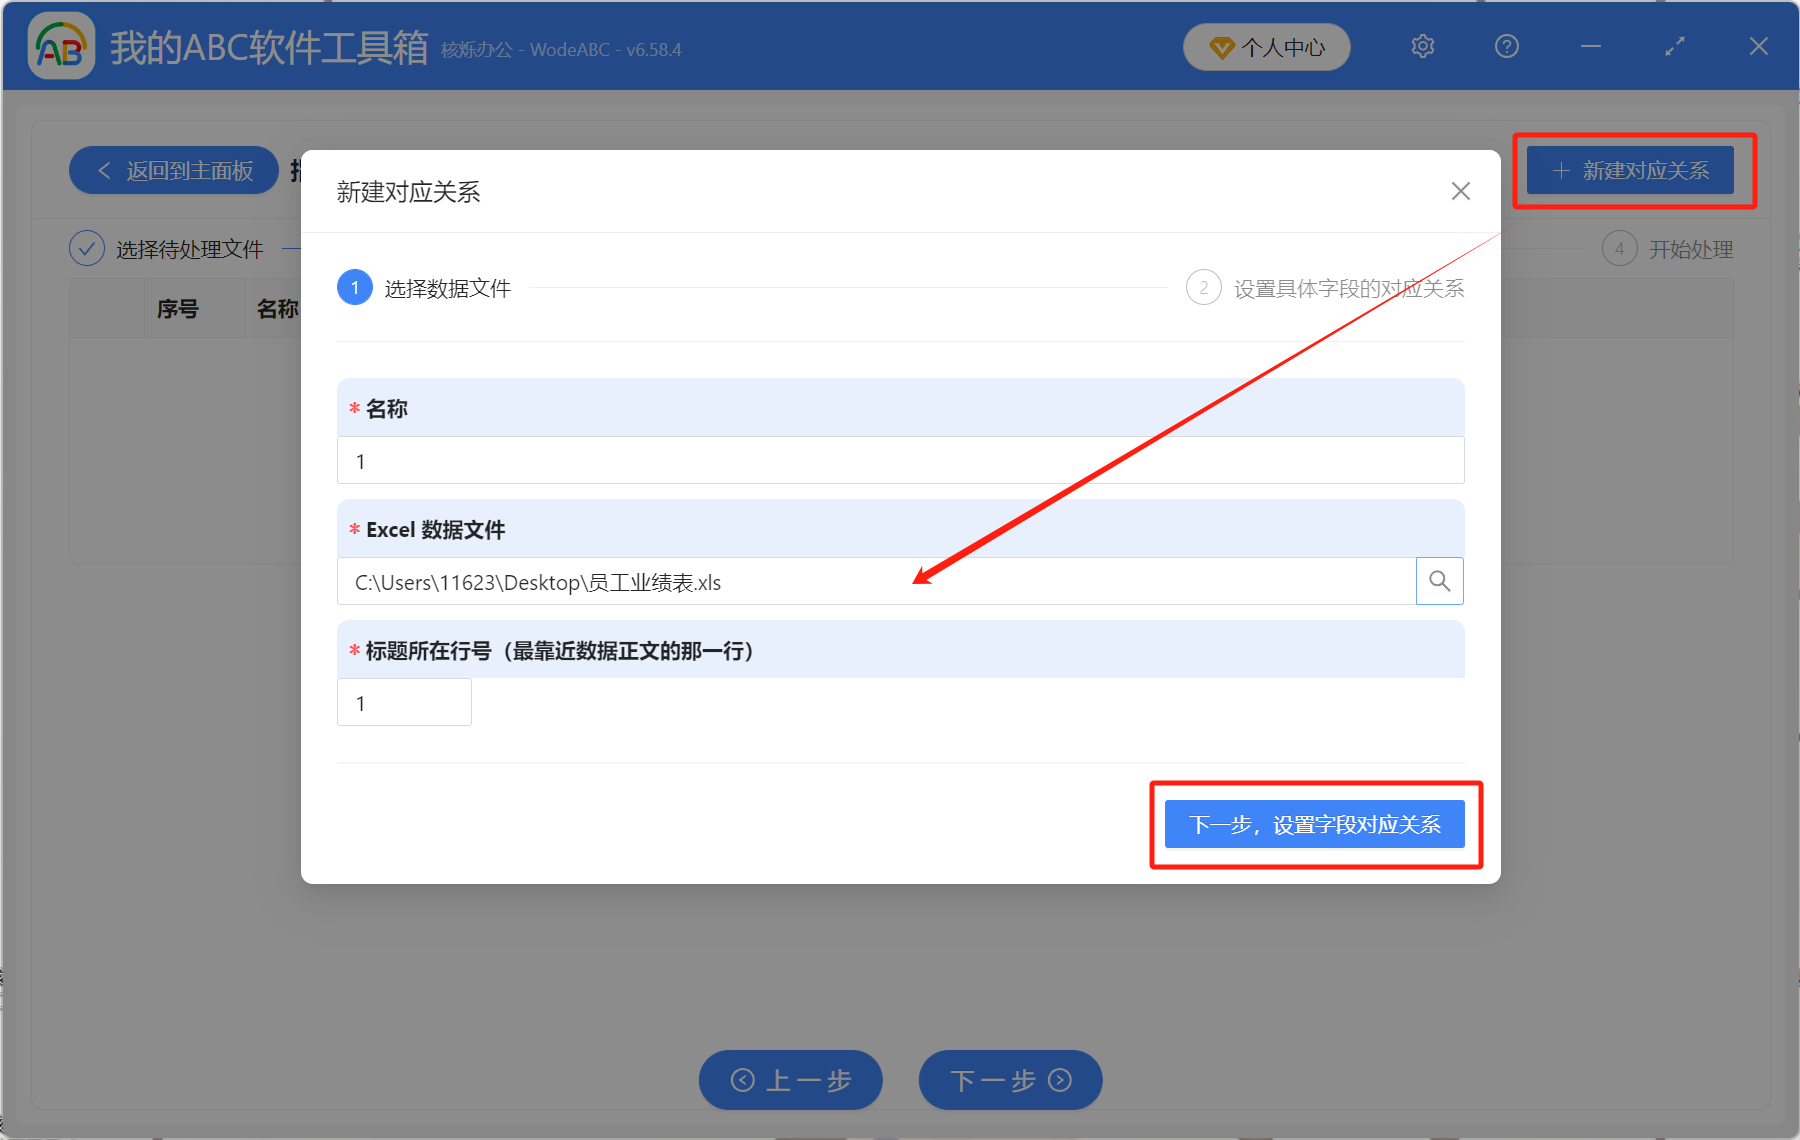Click the 标题所在行号 number field
The height and width of the screenshot is (1140, 1800).
point(403,702)
